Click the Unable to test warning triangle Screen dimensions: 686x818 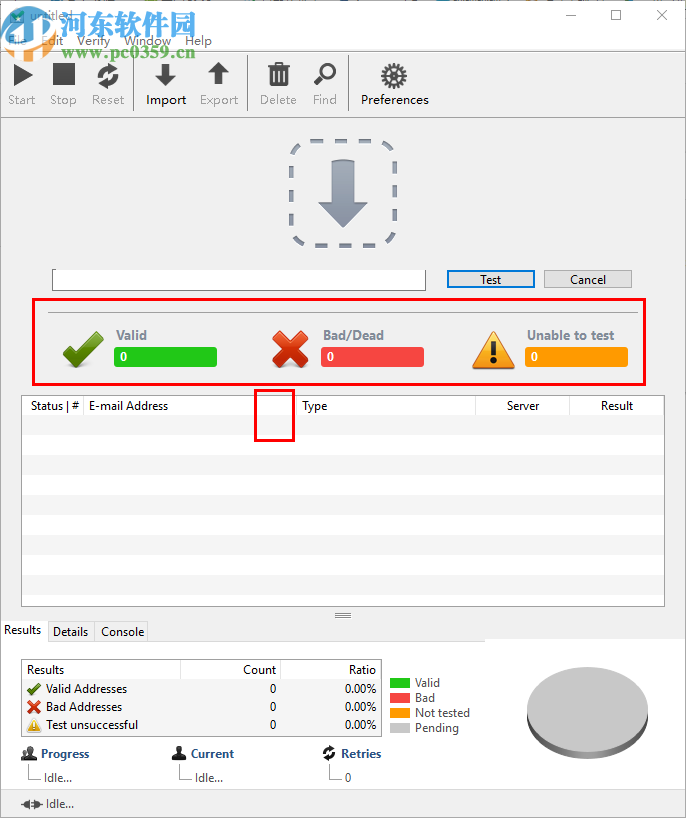pos(494,350)
